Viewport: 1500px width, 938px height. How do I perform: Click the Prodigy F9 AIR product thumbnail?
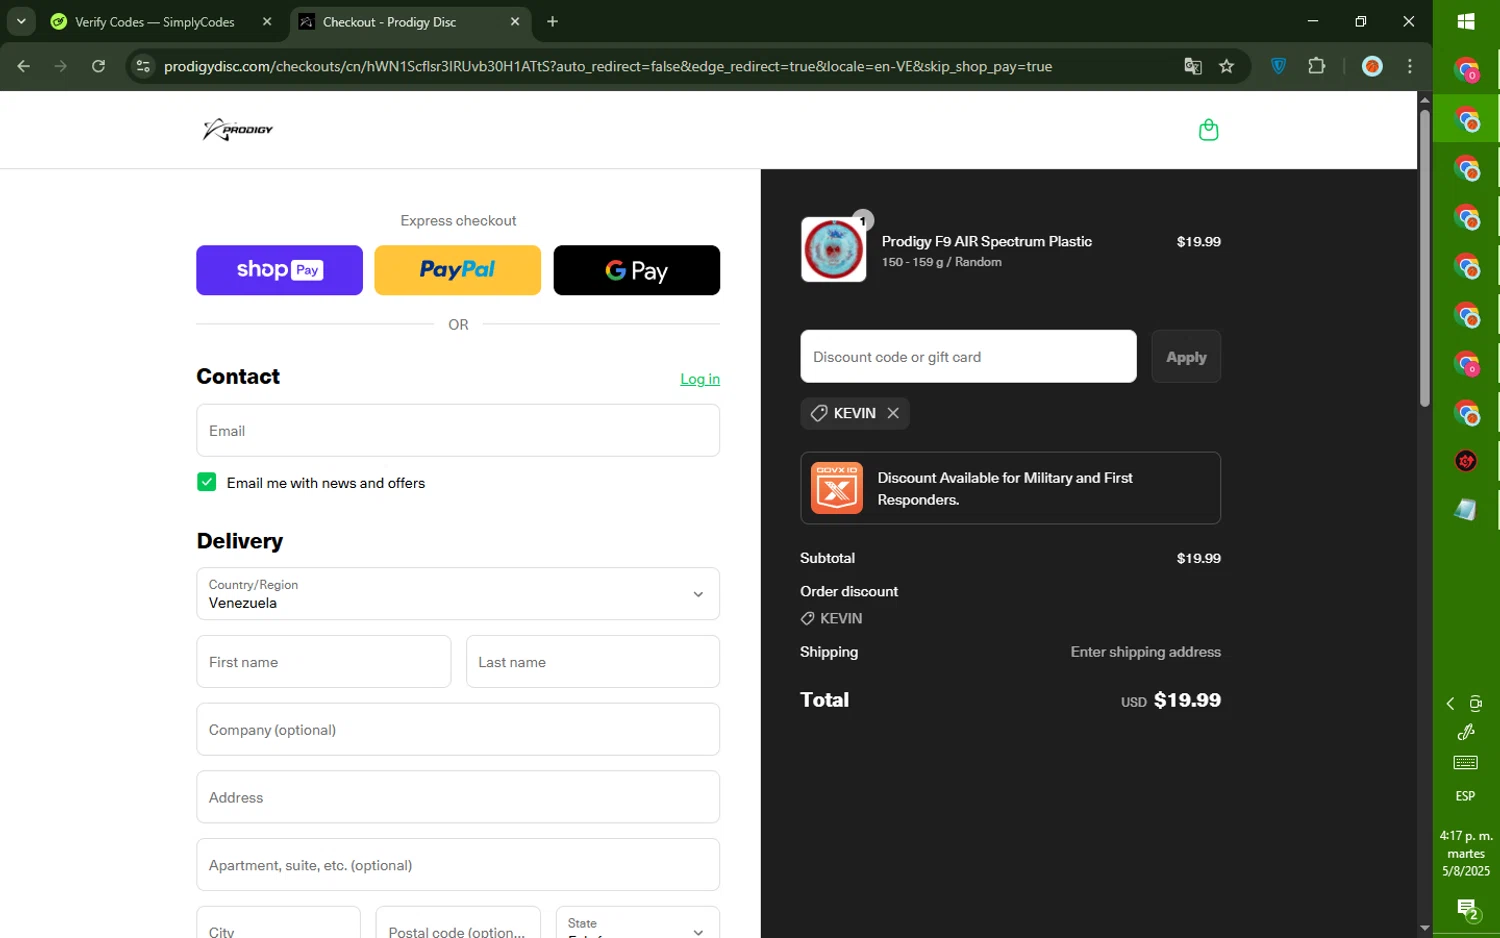833,250
